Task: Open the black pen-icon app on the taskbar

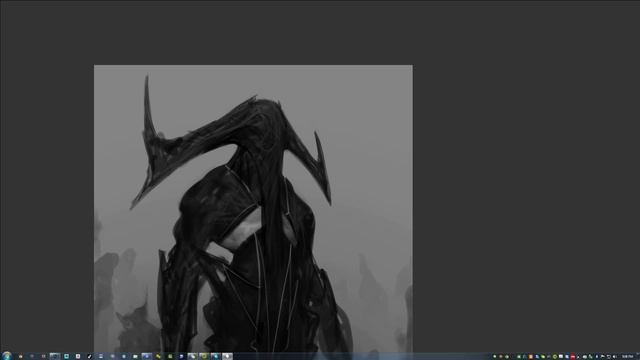Action: click(89, 356)
